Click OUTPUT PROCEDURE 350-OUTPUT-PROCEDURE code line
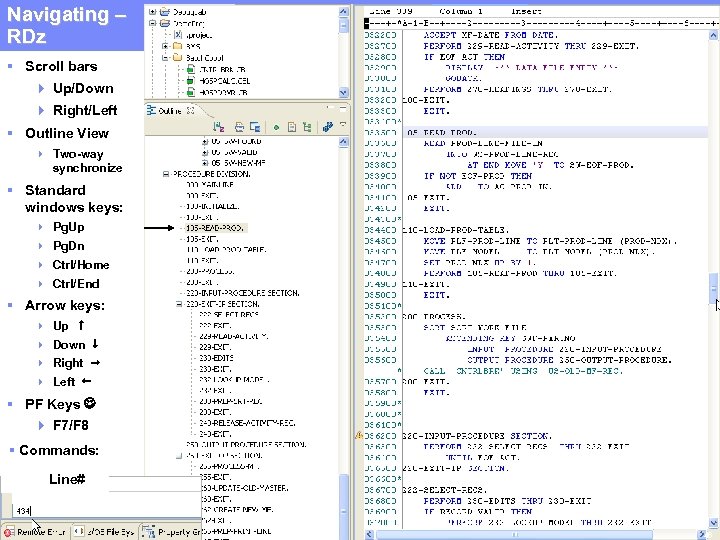The width and height of the screenshot is (720, 540). (x=570, y=360)
